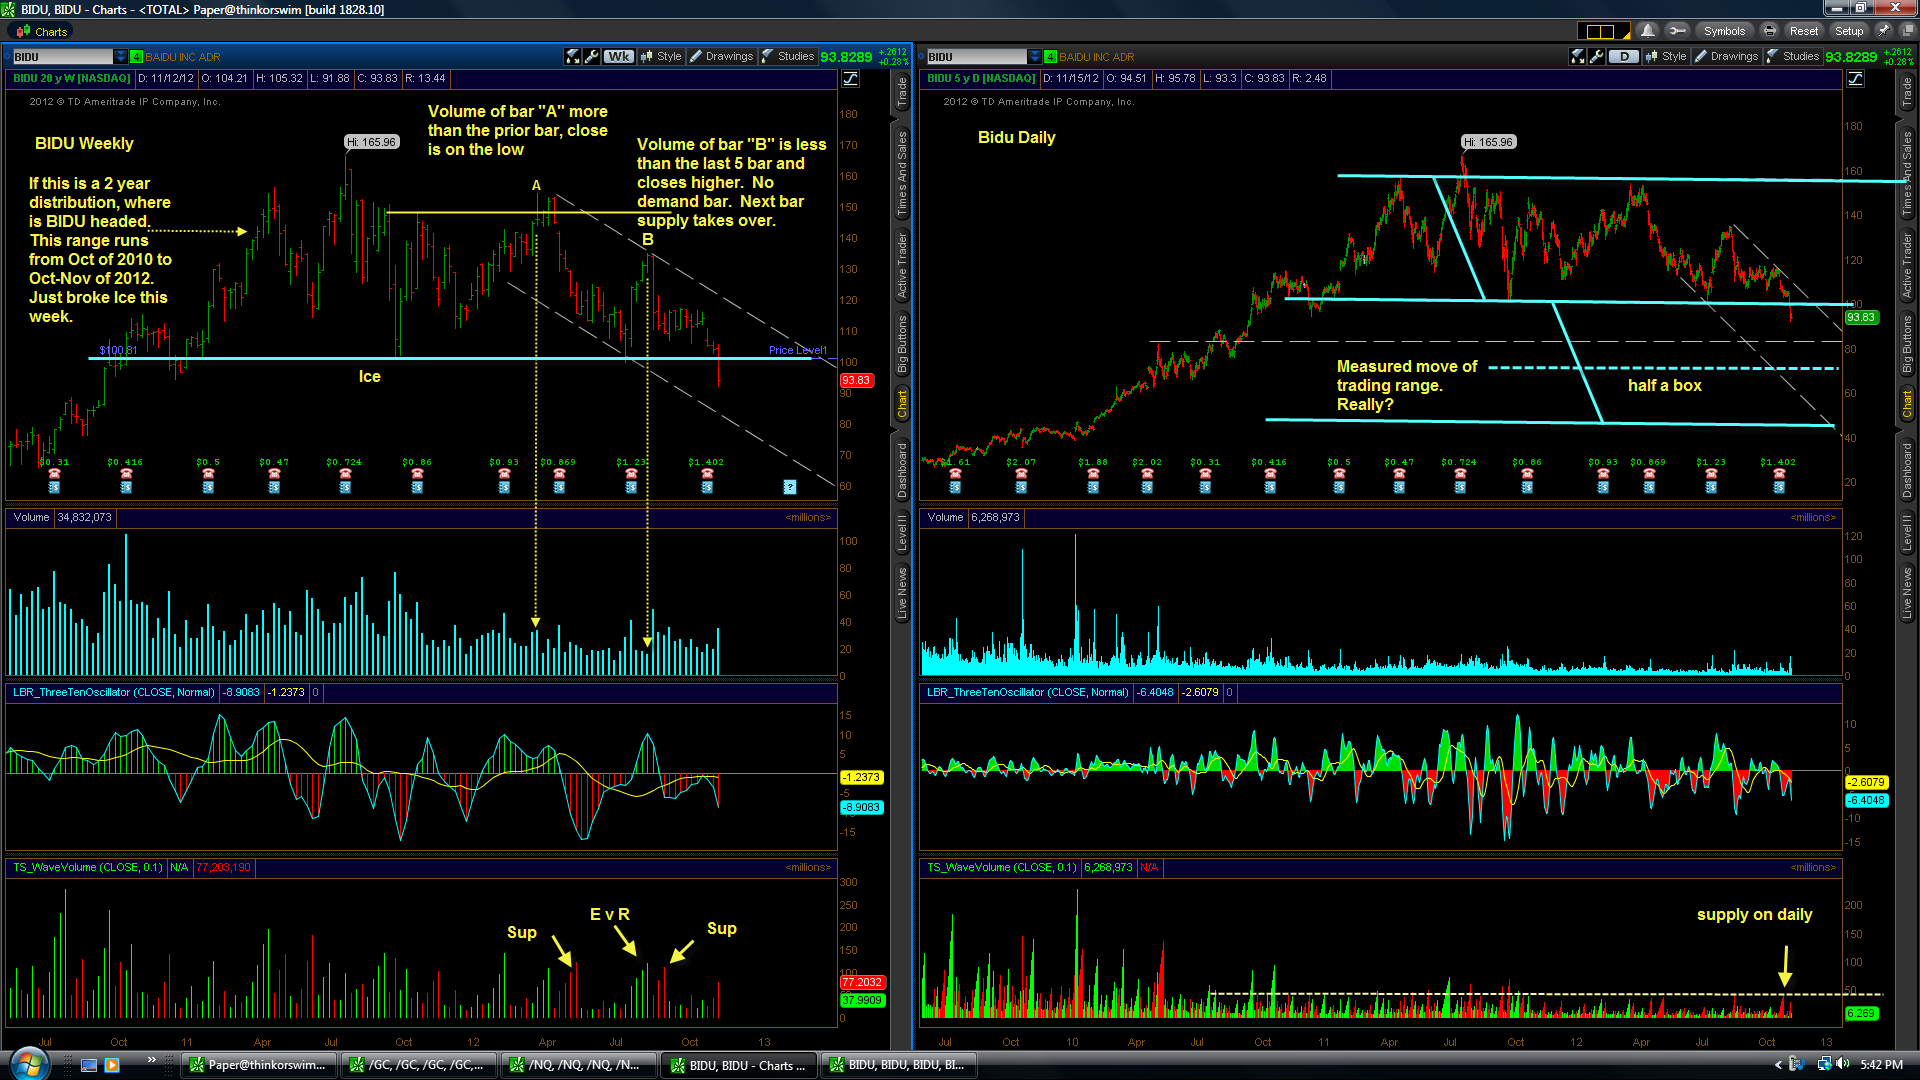
Task: Switch to /NQ, /NQ taskbar window
Action: 578,1065
